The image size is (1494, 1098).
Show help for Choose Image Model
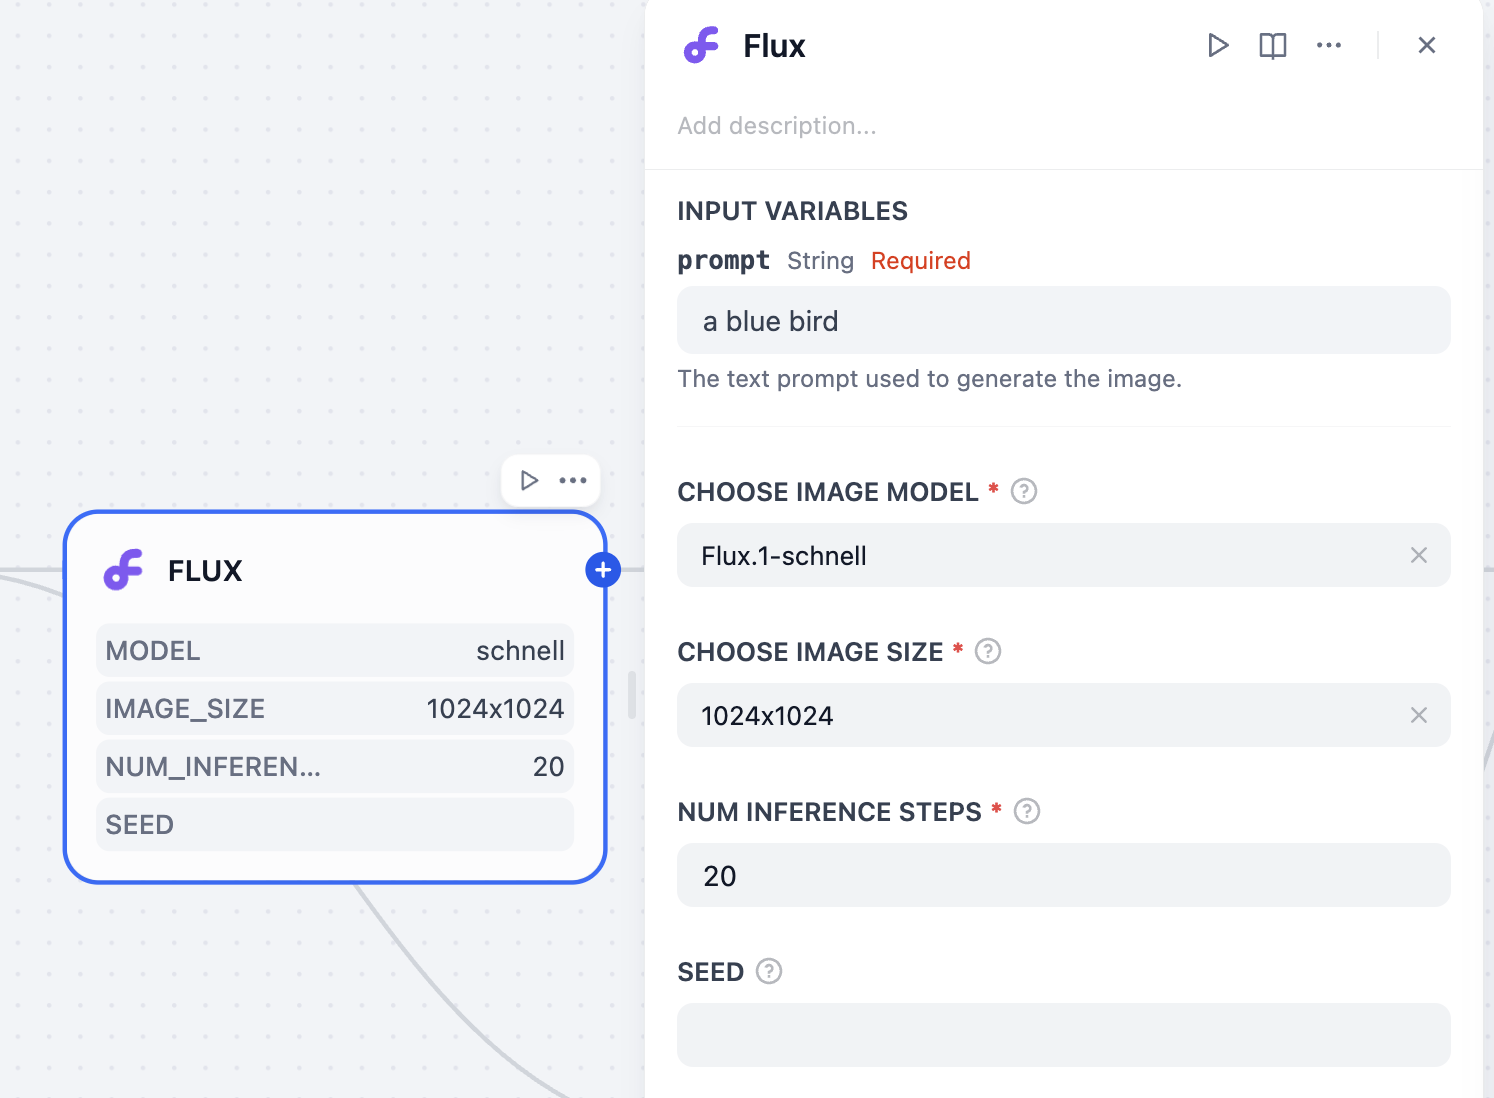pyautogui.click(x=1024, y=491)
